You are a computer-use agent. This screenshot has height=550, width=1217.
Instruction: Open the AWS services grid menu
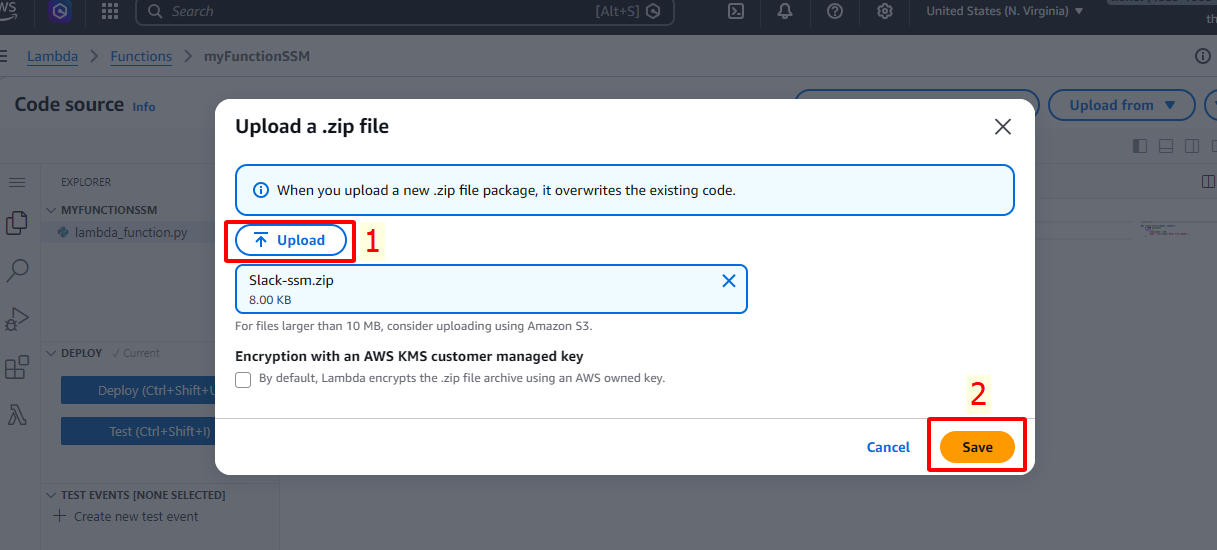(110, 11)
